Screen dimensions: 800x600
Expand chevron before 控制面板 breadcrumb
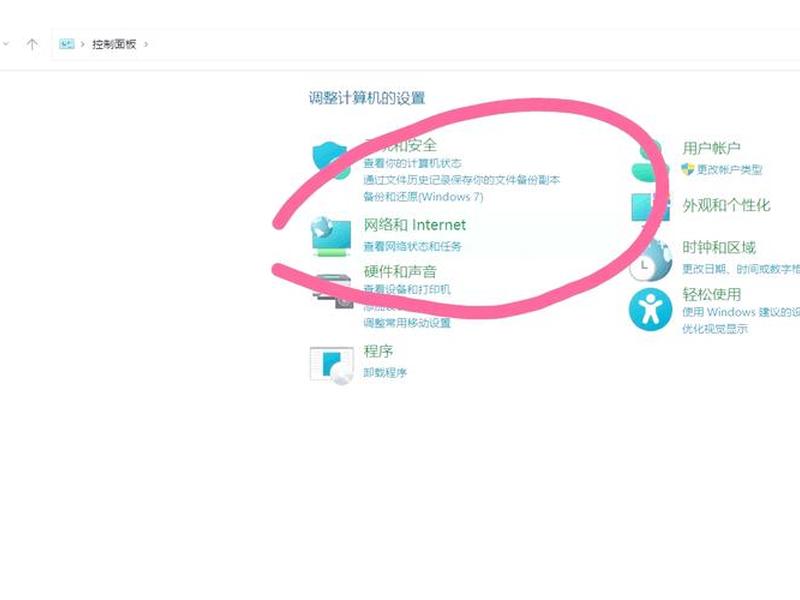83,44
